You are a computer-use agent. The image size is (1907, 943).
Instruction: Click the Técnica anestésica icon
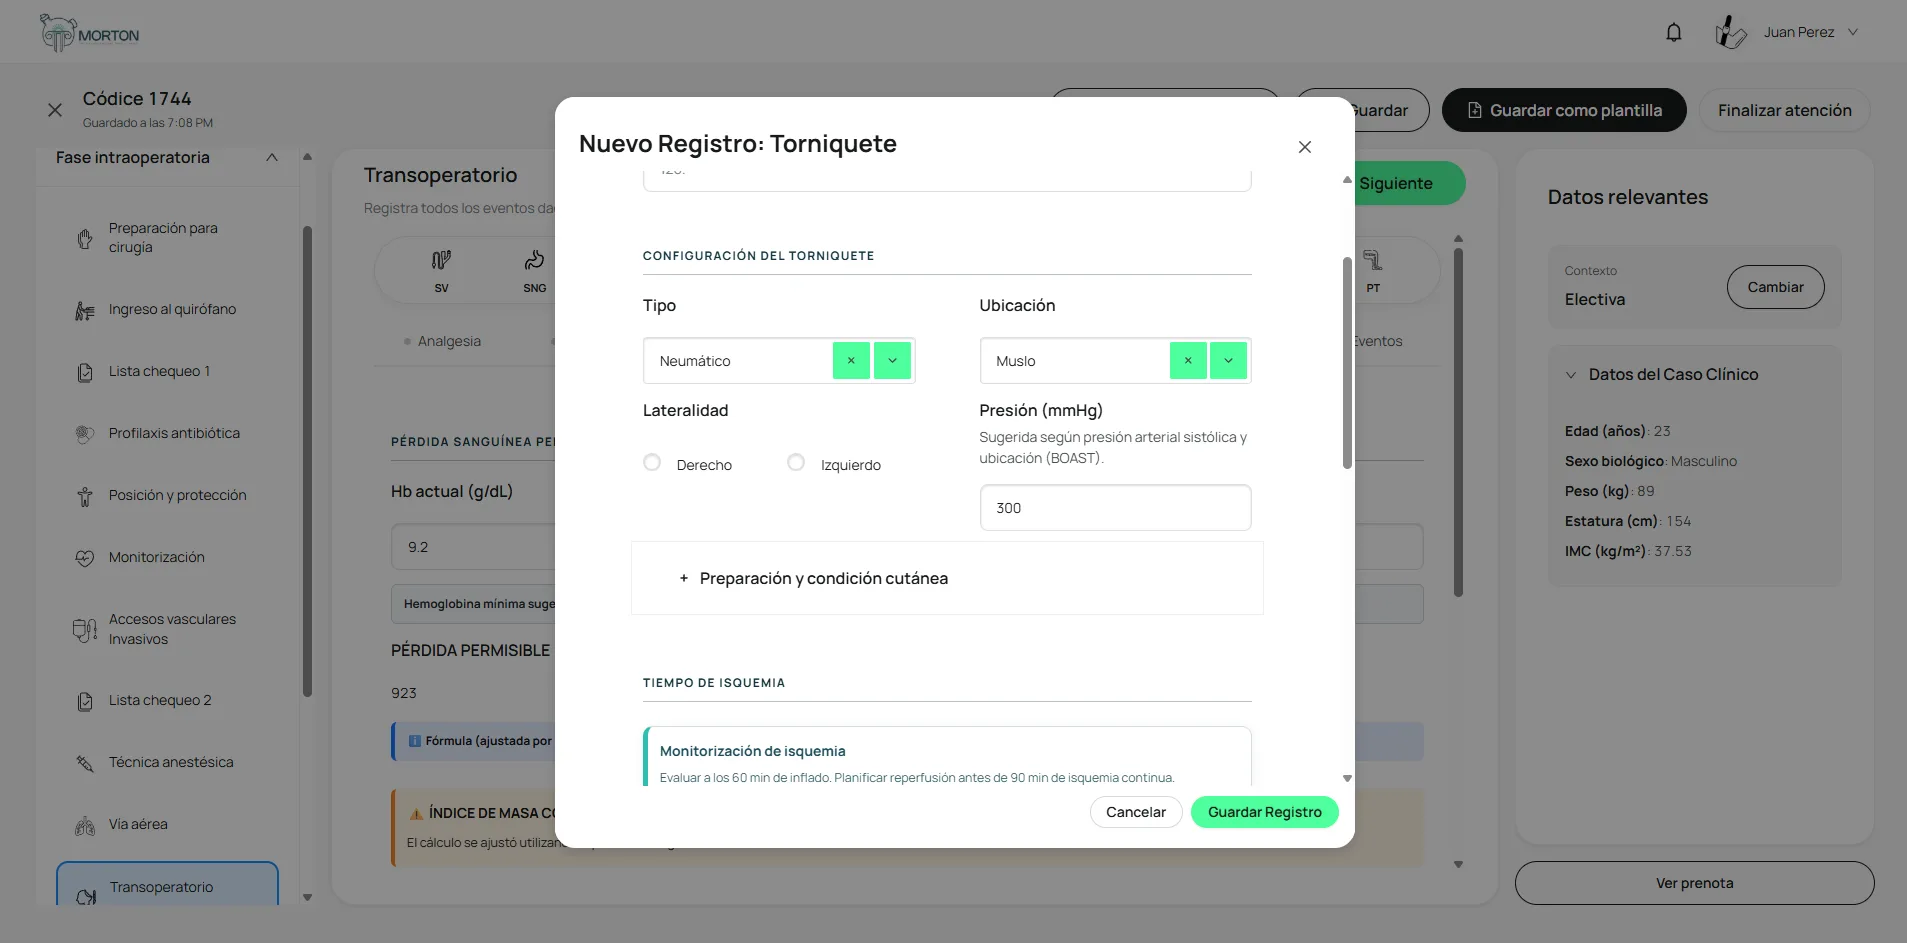pos(85,764)
